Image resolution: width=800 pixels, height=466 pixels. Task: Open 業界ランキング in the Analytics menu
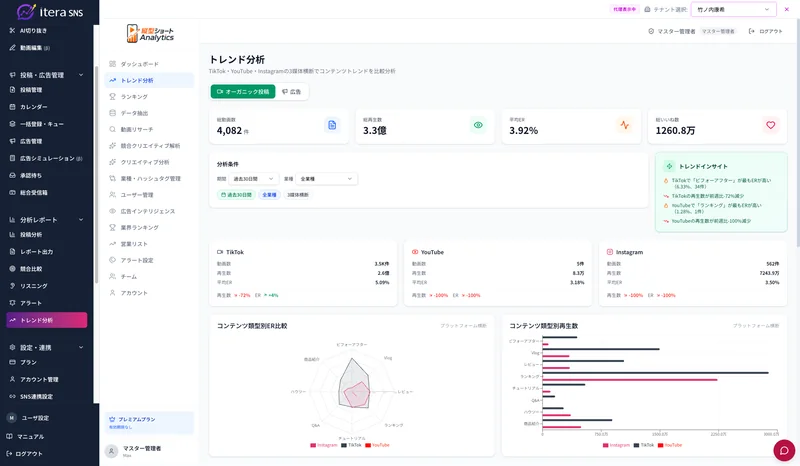point(149,227)
